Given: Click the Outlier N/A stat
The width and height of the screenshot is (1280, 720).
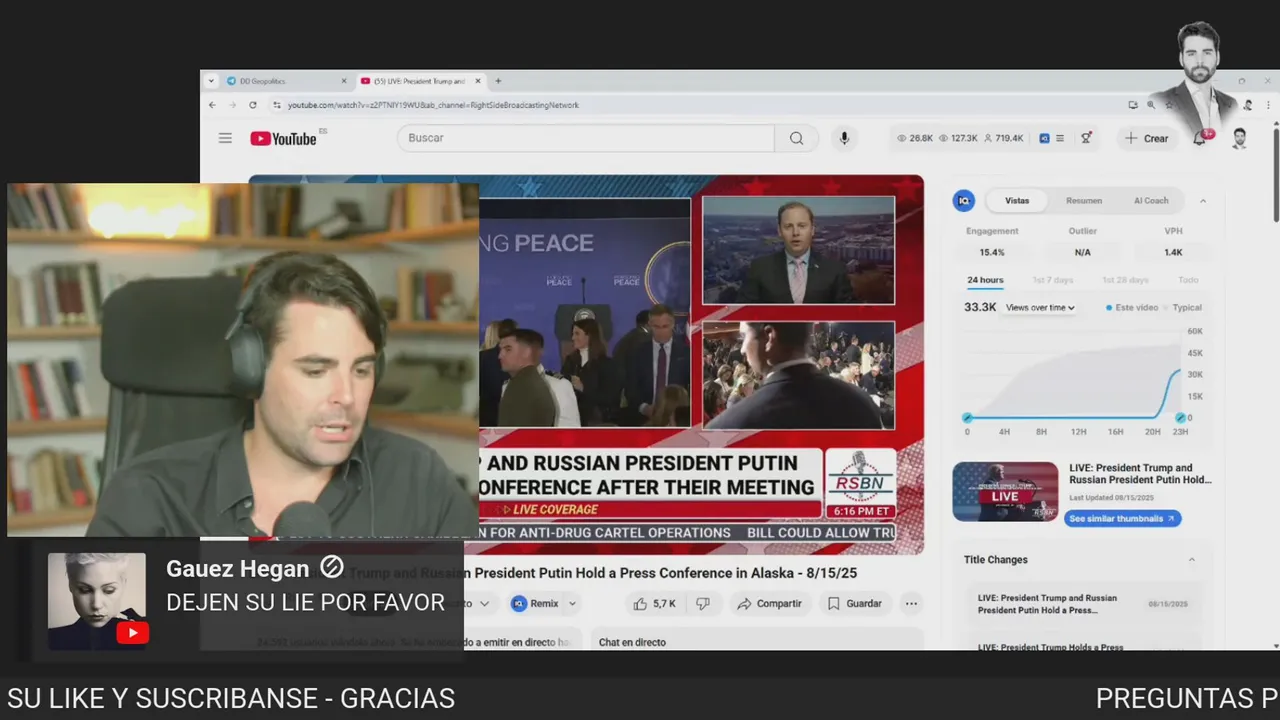Looking at the screenshot, I should 1083,241.
